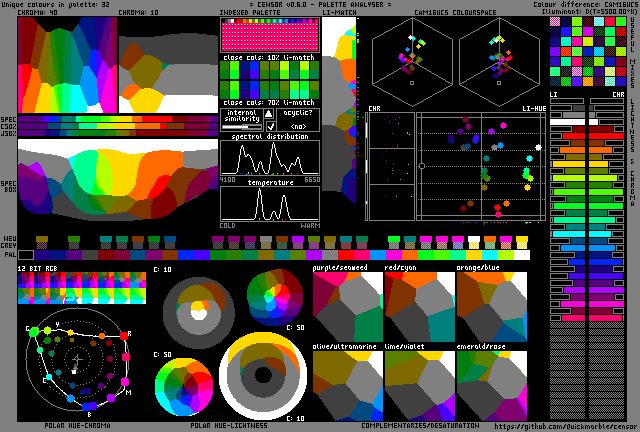The width and height of the screenshot is (640, 432).
Task: Click the magenta M point on the polar hue-chroma plot
Action: click(125, 382)
